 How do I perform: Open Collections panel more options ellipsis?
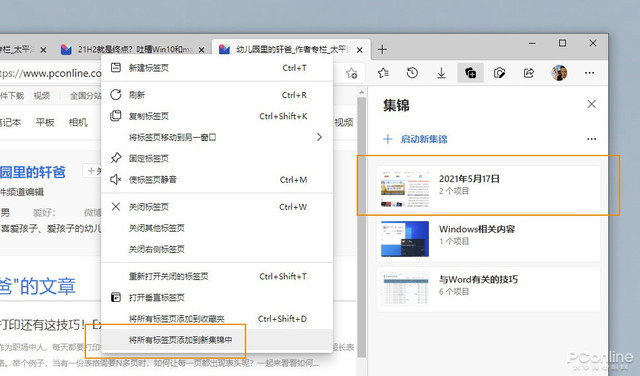(x=591, y=139)
